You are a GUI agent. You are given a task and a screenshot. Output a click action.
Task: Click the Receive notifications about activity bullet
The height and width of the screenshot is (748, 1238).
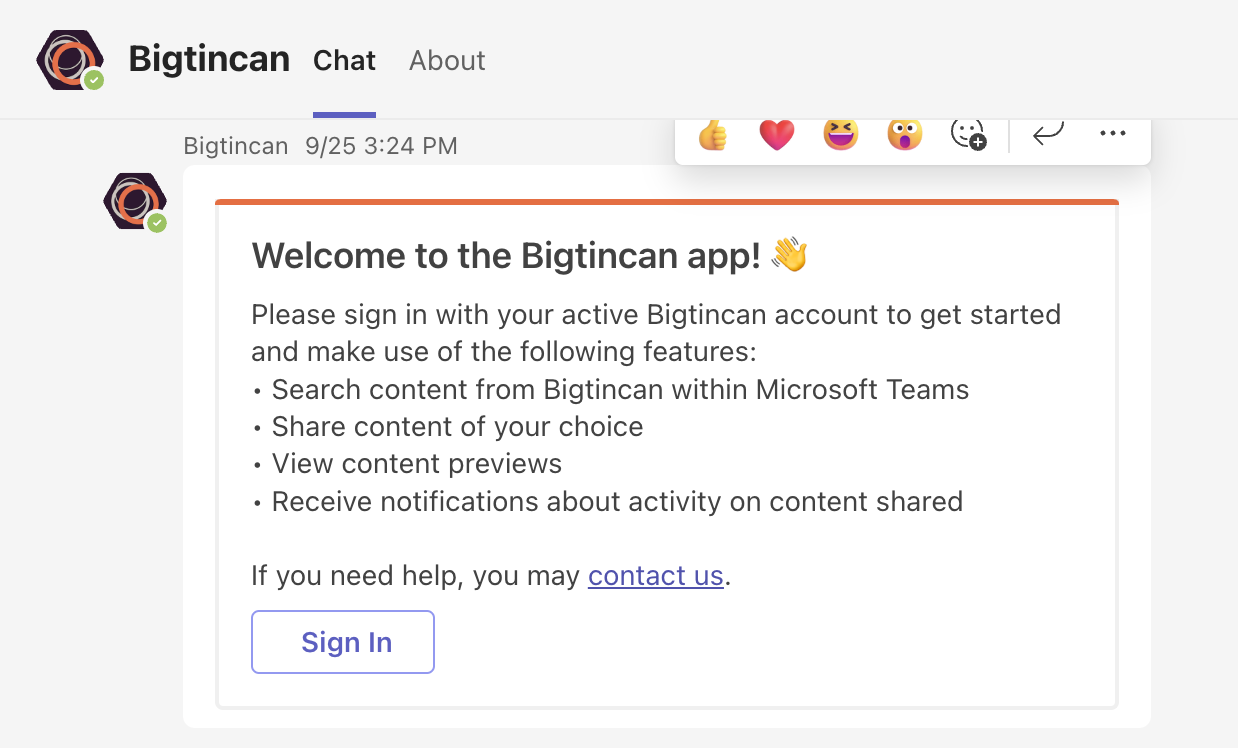(x=607, y=501)
